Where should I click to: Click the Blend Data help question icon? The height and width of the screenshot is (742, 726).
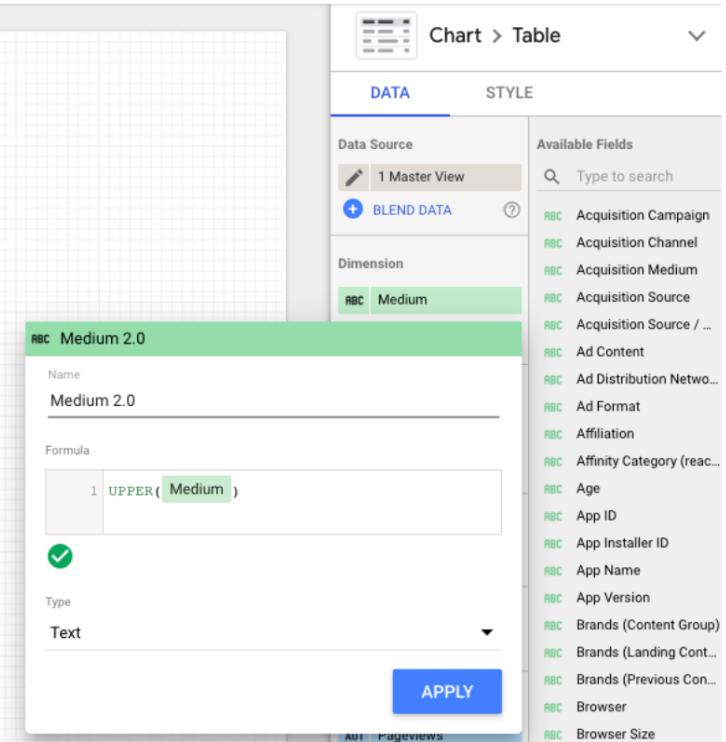pos(510,210)
